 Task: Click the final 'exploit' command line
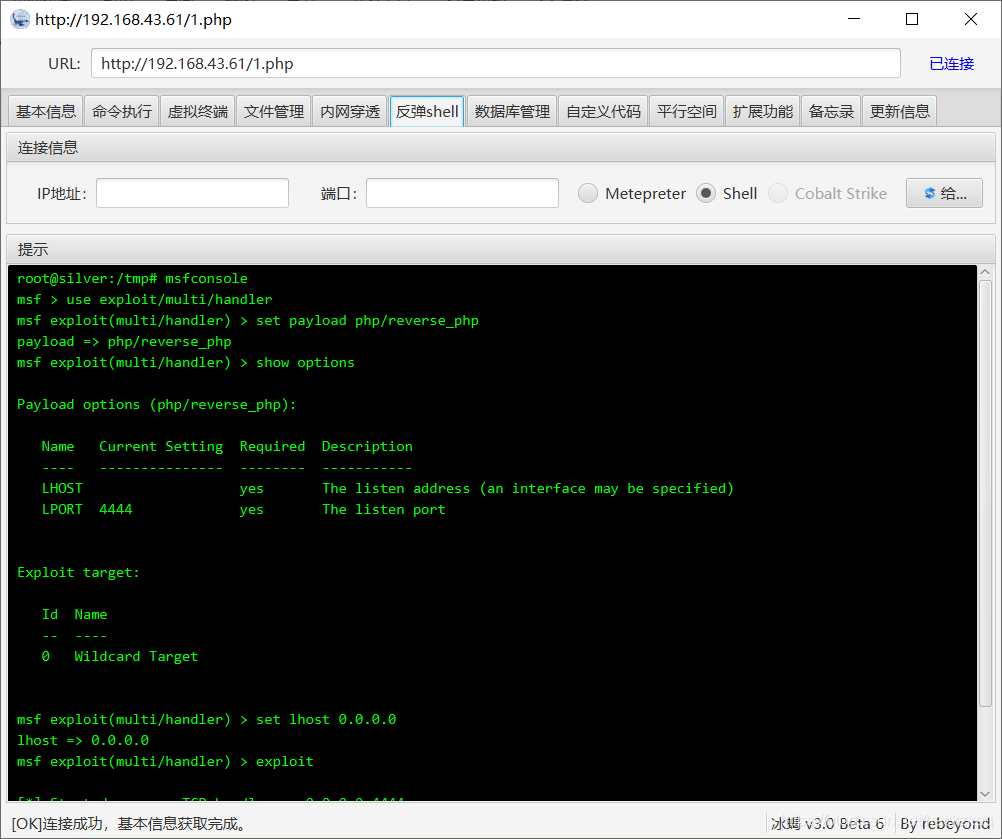pos(165,762)
